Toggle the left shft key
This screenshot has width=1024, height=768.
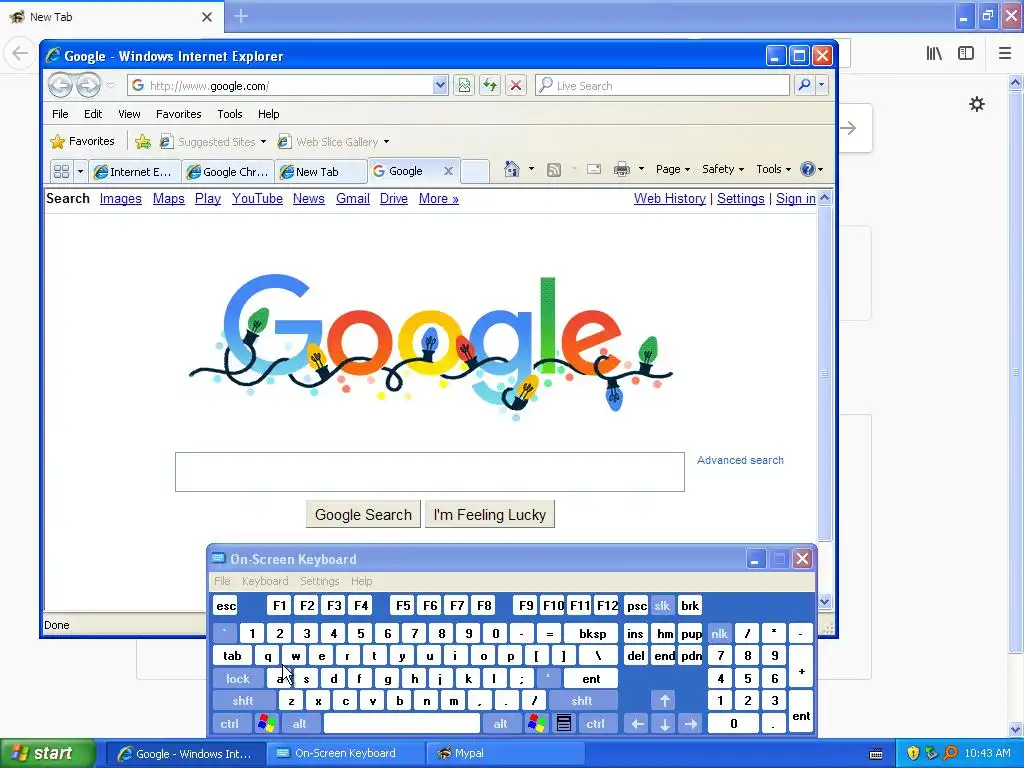(x=243, y=701)
